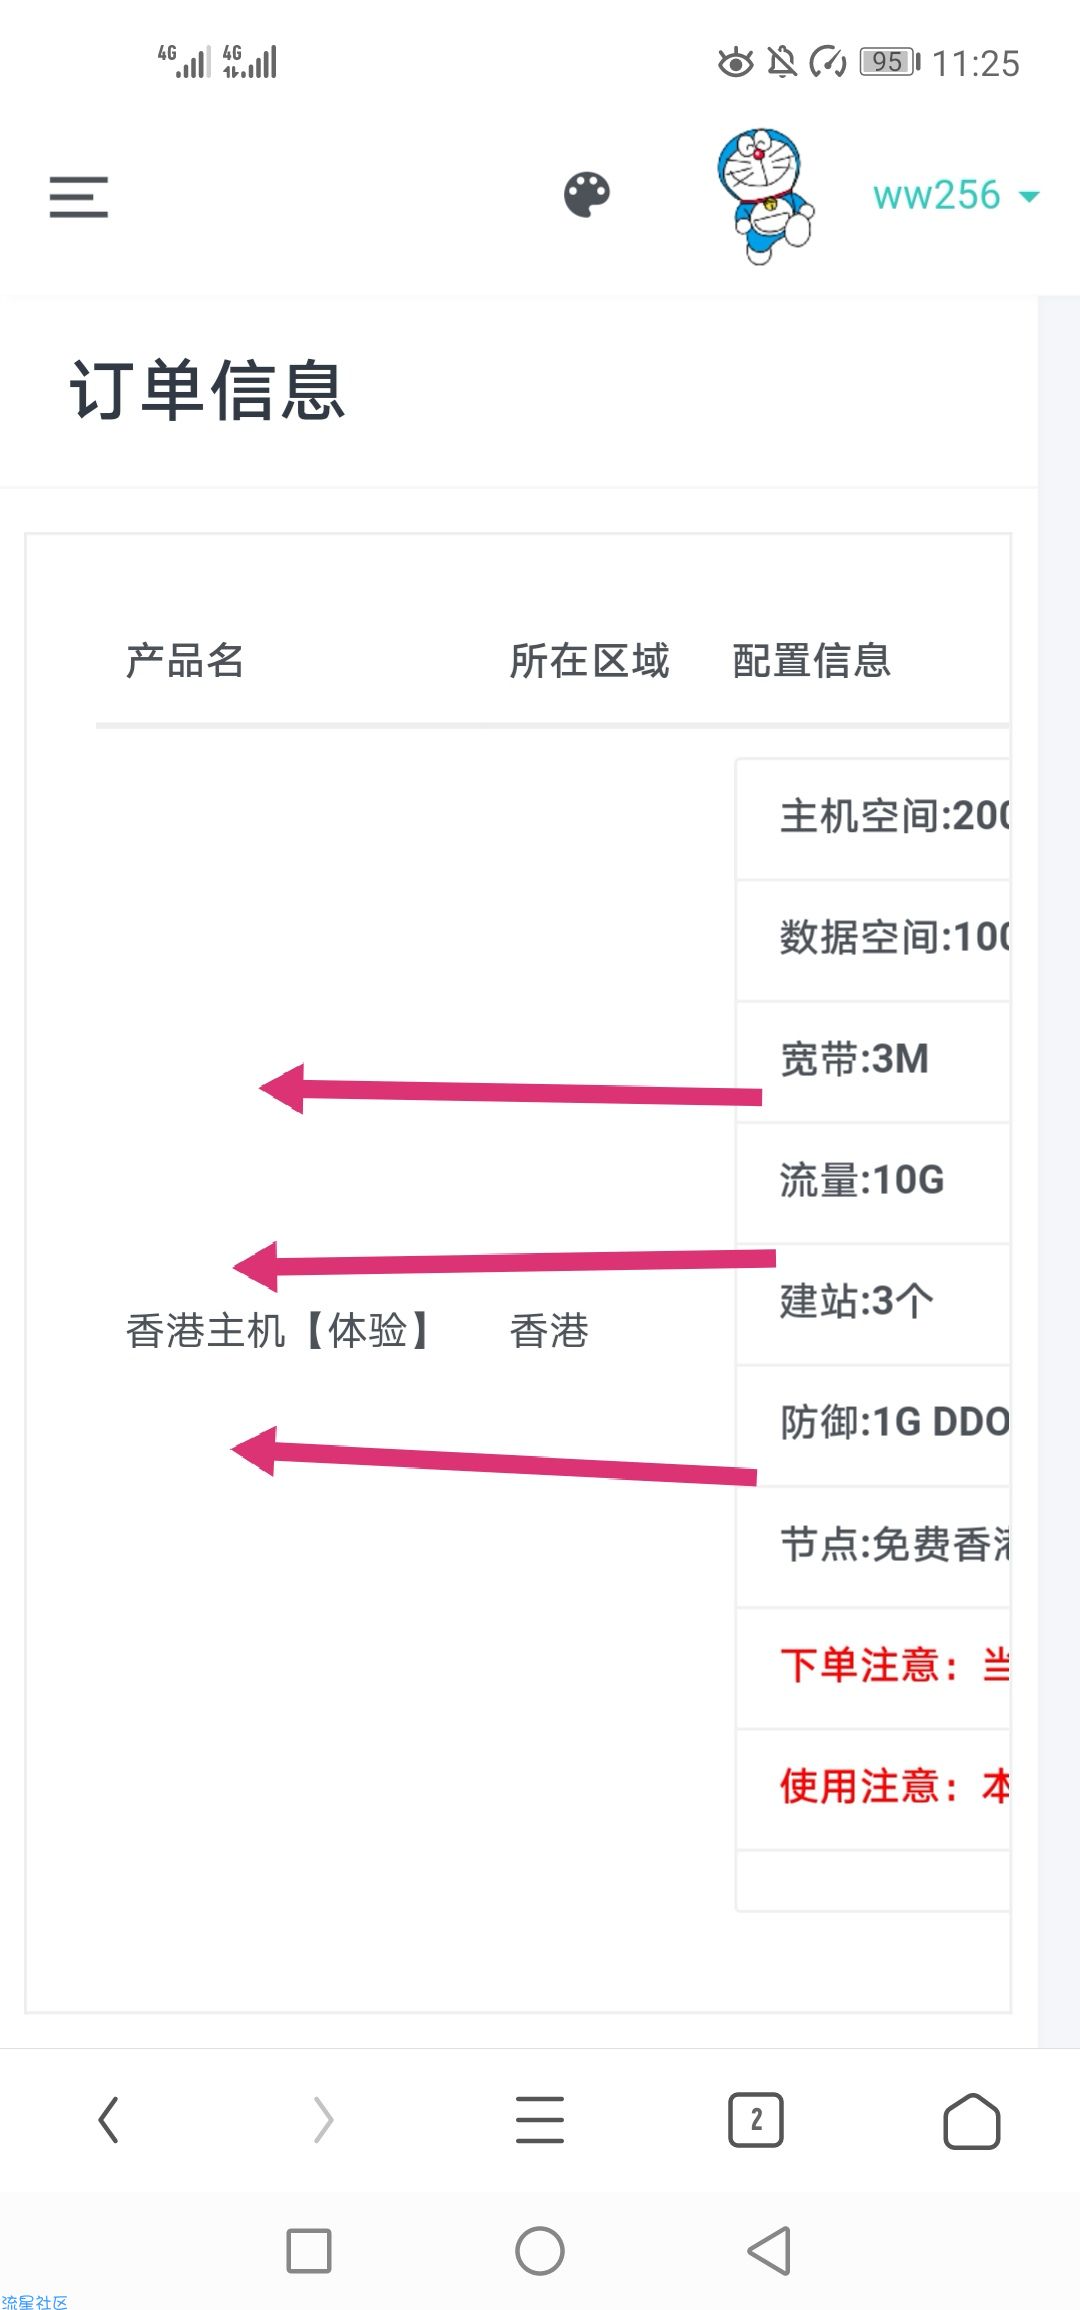Open the browser tab switcher

[756, 2120]
